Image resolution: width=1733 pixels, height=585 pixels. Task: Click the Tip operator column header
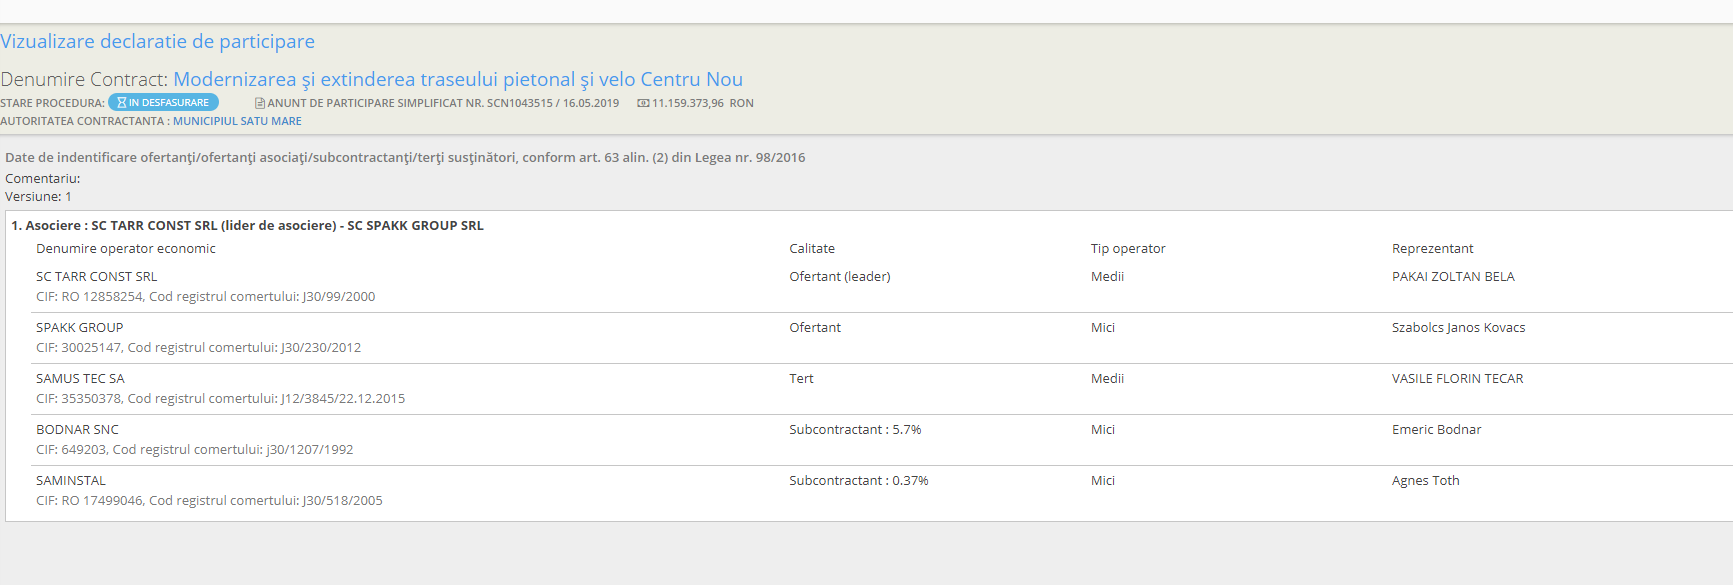1127,249
